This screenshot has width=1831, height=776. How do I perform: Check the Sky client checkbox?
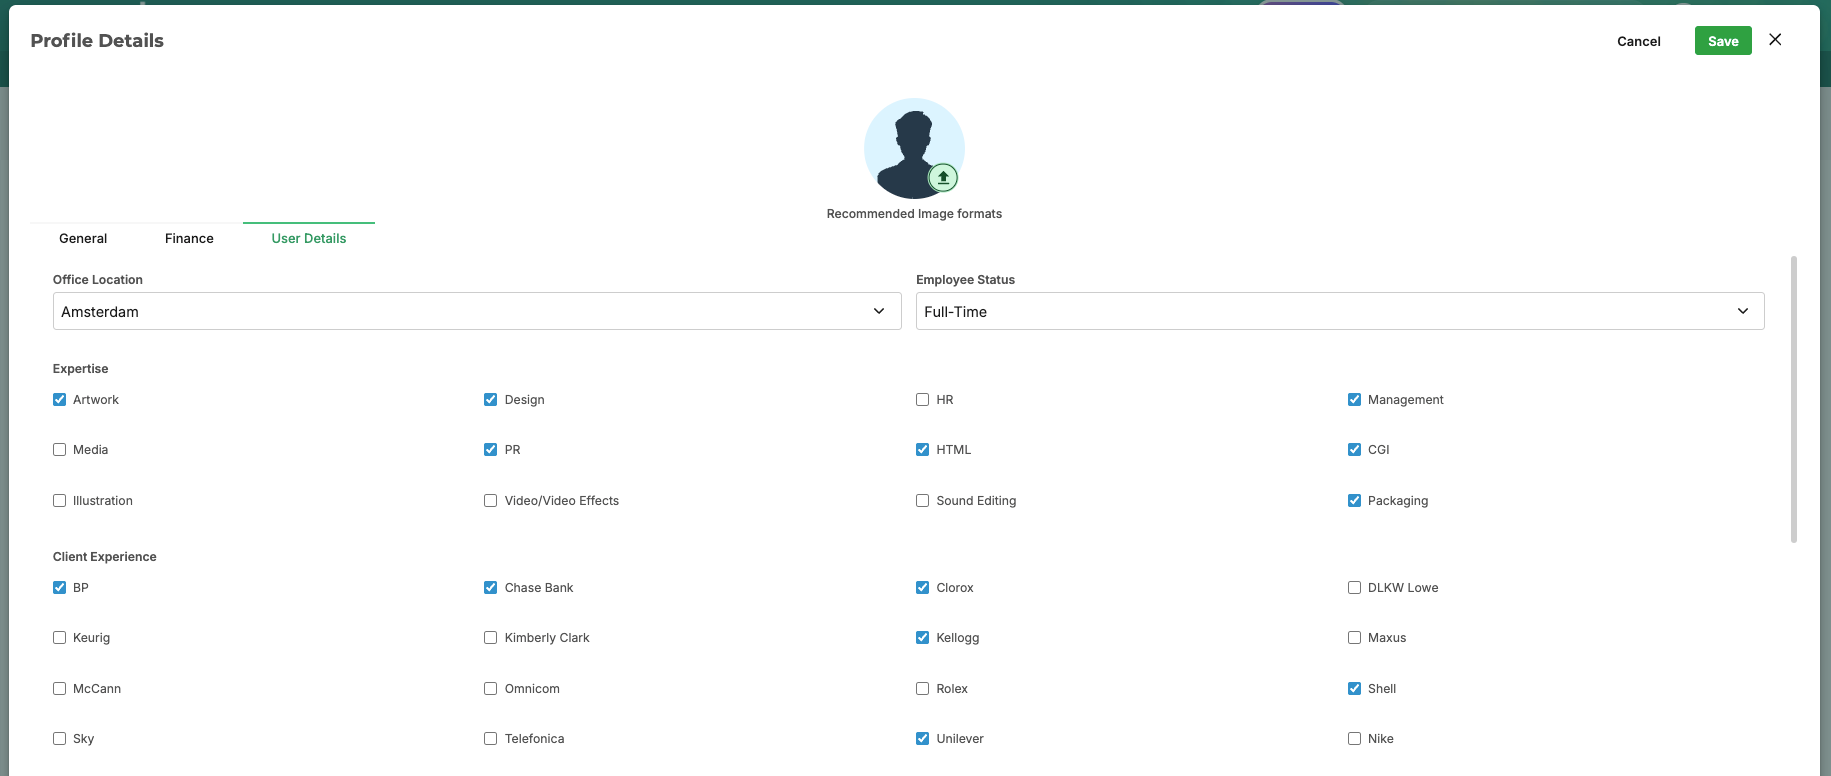(59, 739)
